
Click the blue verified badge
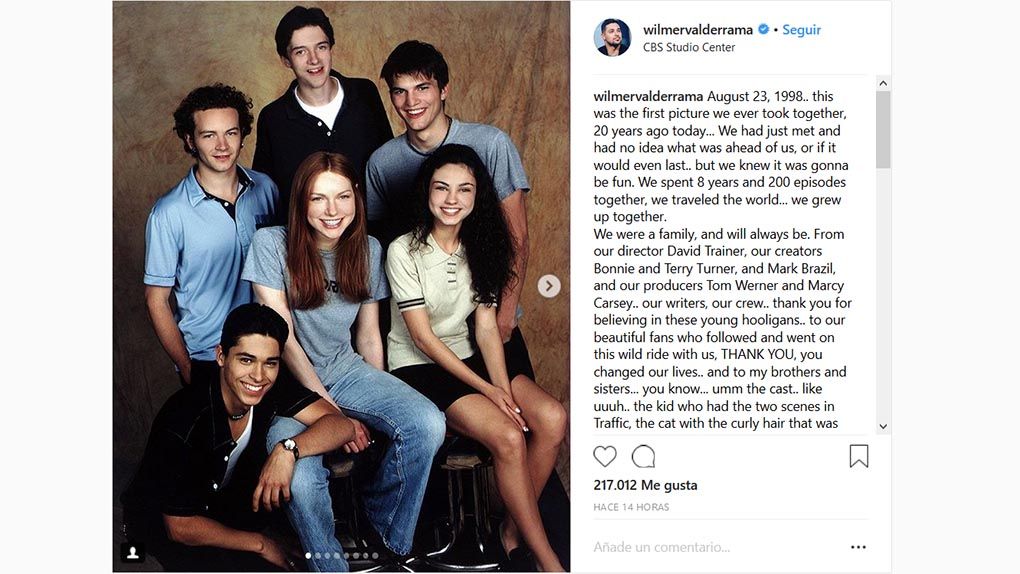(764, 30)
